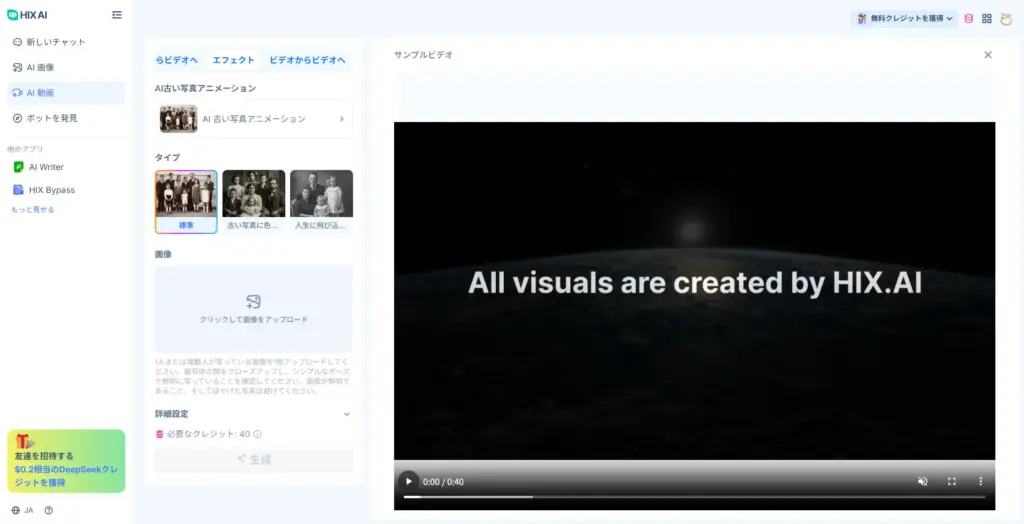Open 無料クレジットを獲得 dropdown
This screenshot has width=1024, height=524.
click(904, 18)
